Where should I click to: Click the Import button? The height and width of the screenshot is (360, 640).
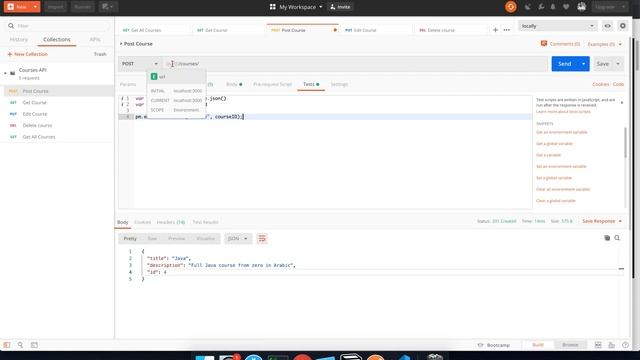click(55, 7)
